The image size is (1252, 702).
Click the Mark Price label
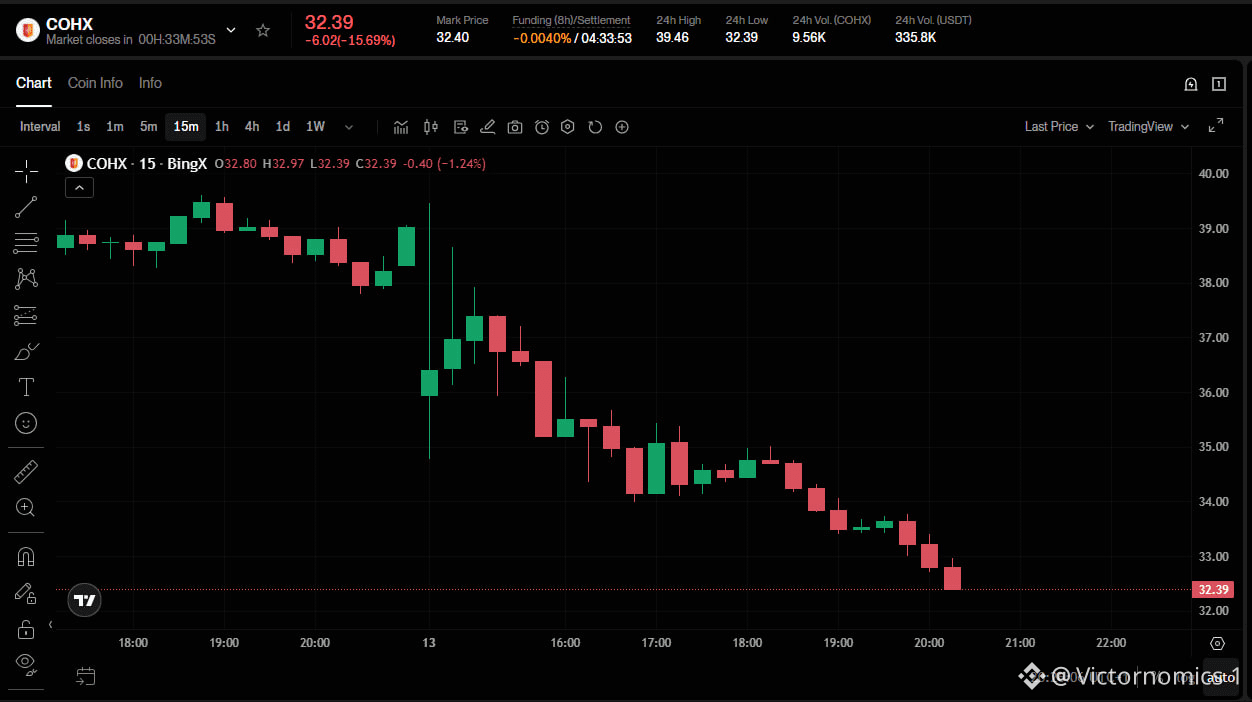(462, 20)
